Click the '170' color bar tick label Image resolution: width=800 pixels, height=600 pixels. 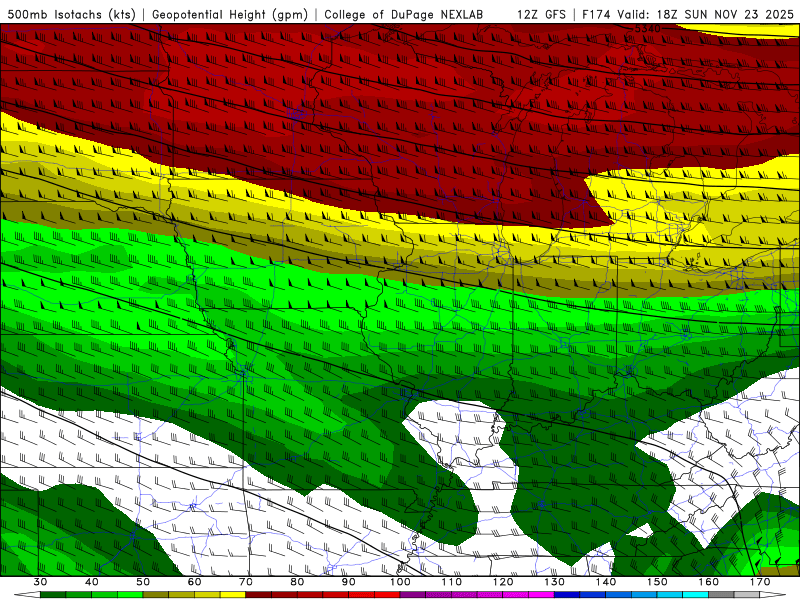click(760, 582)
